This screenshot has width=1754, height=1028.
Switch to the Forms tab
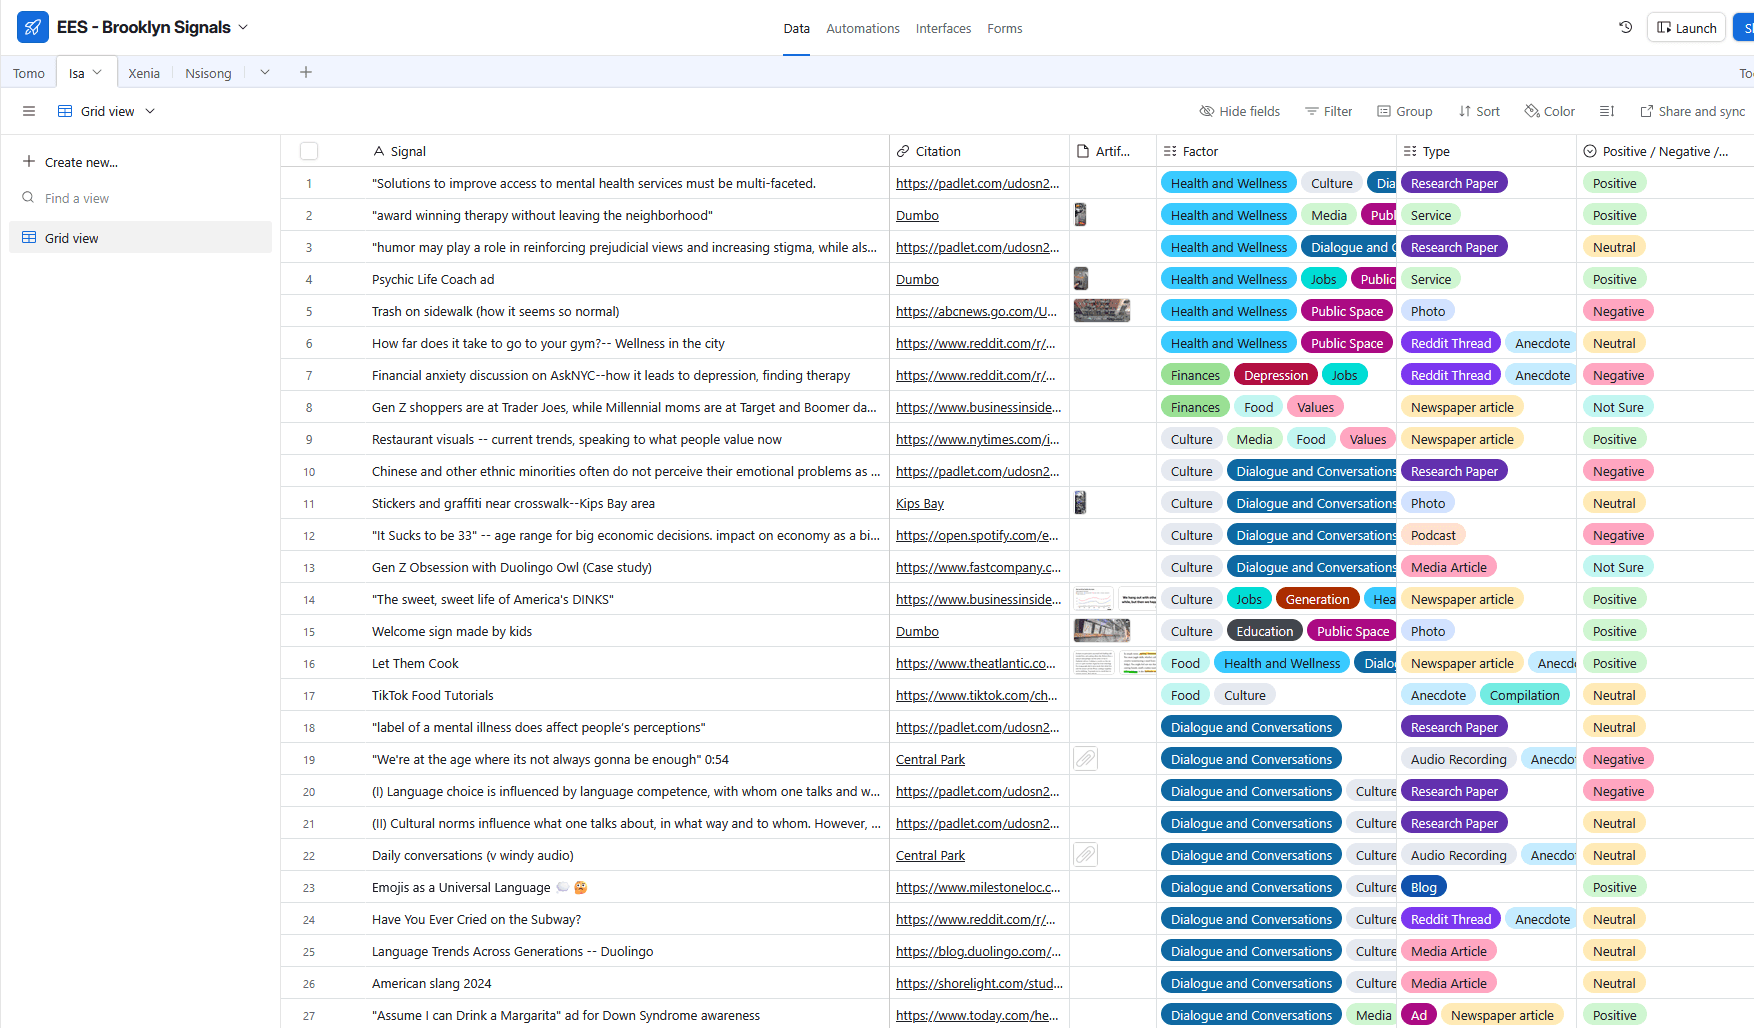tap(1004, 28)
